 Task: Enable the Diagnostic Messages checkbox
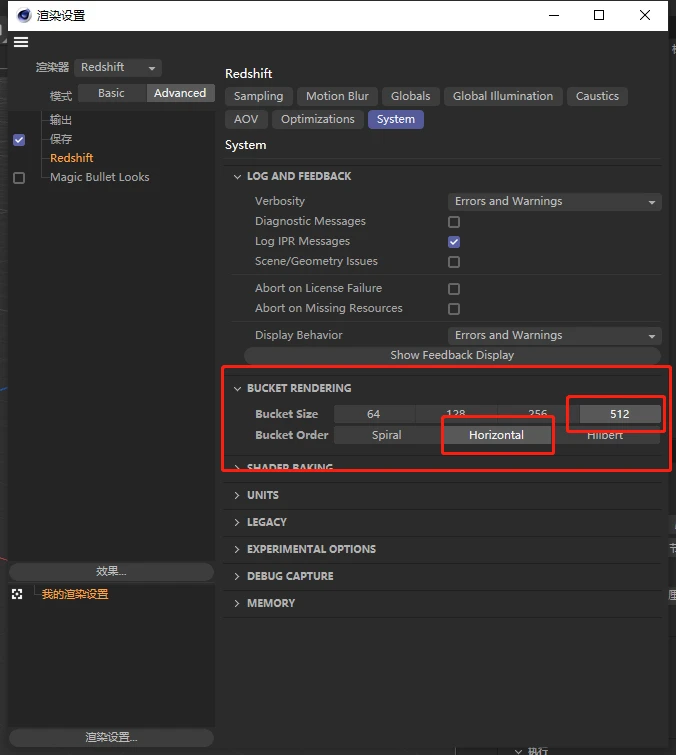pyautogui.click(x=454, y=222)
